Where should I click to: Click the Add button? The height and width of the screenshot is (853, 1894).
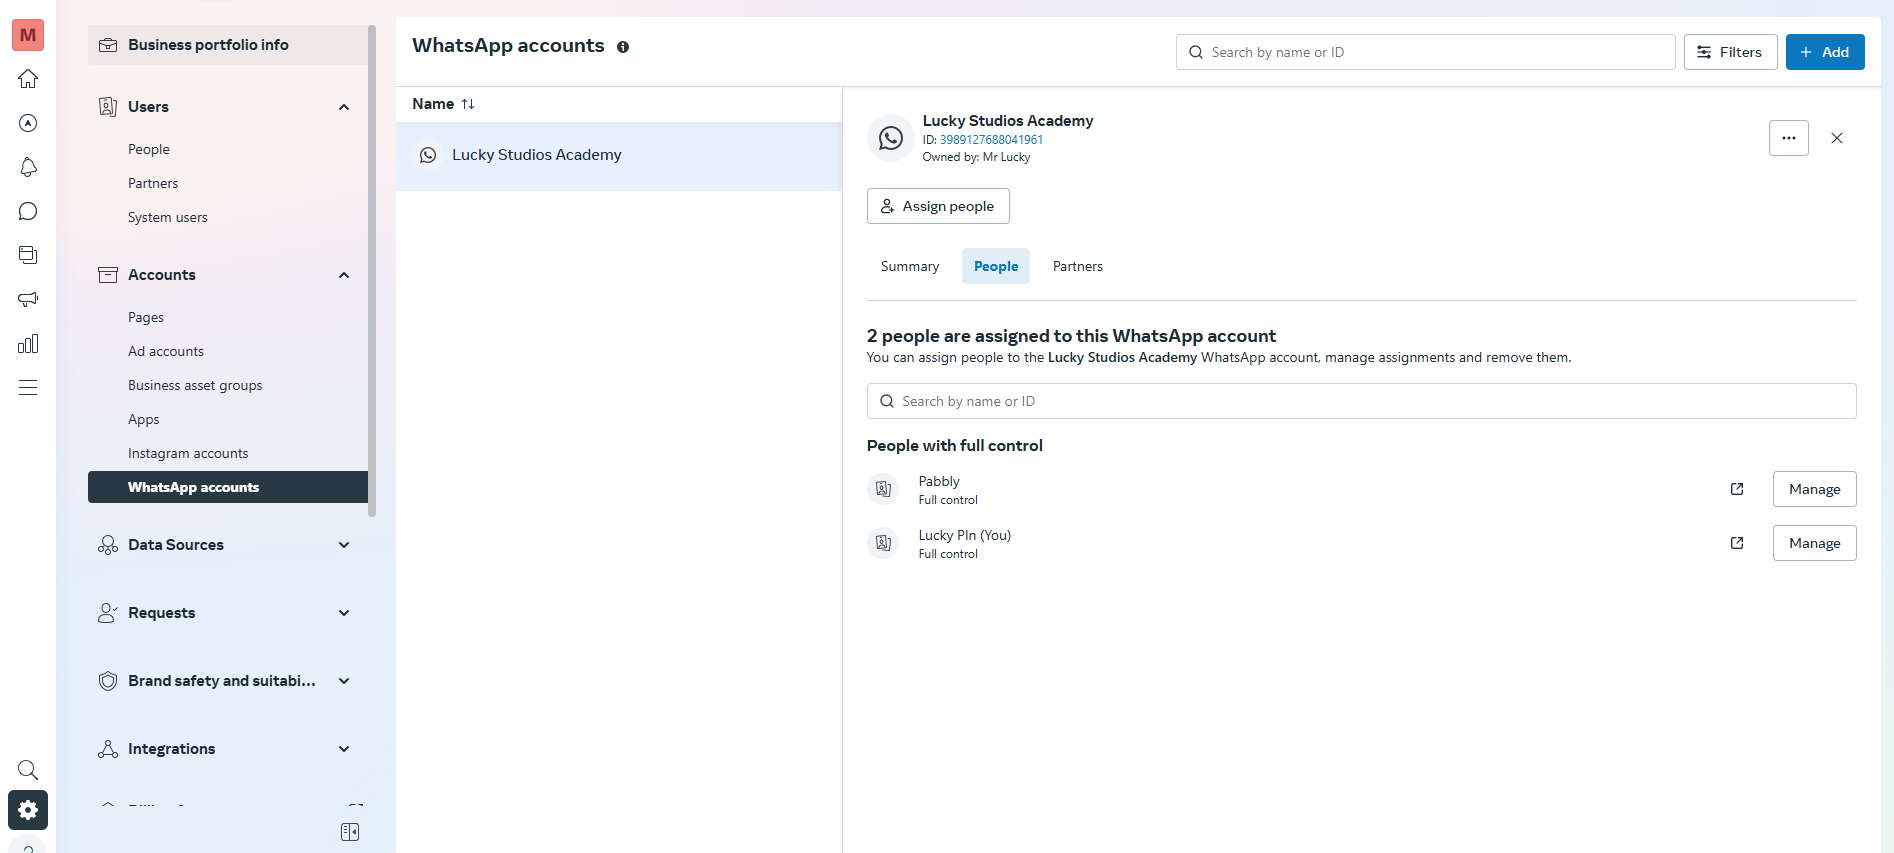pyautogui.click(x=1825, y=52)
